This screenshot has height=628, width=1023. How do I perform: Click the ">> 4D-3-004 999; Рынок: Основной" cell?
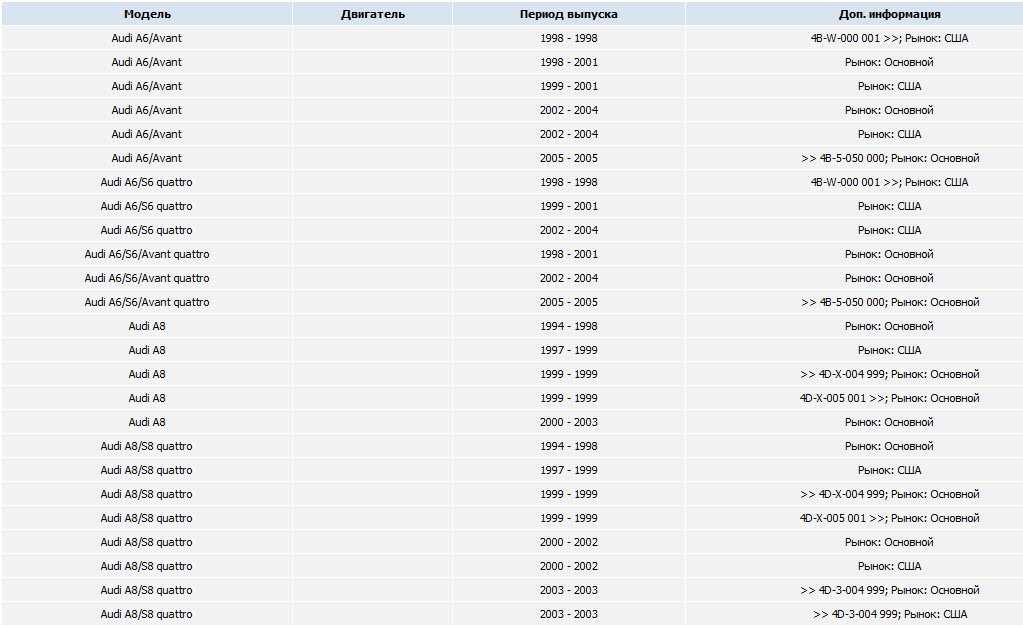click(x=889, y=590)
